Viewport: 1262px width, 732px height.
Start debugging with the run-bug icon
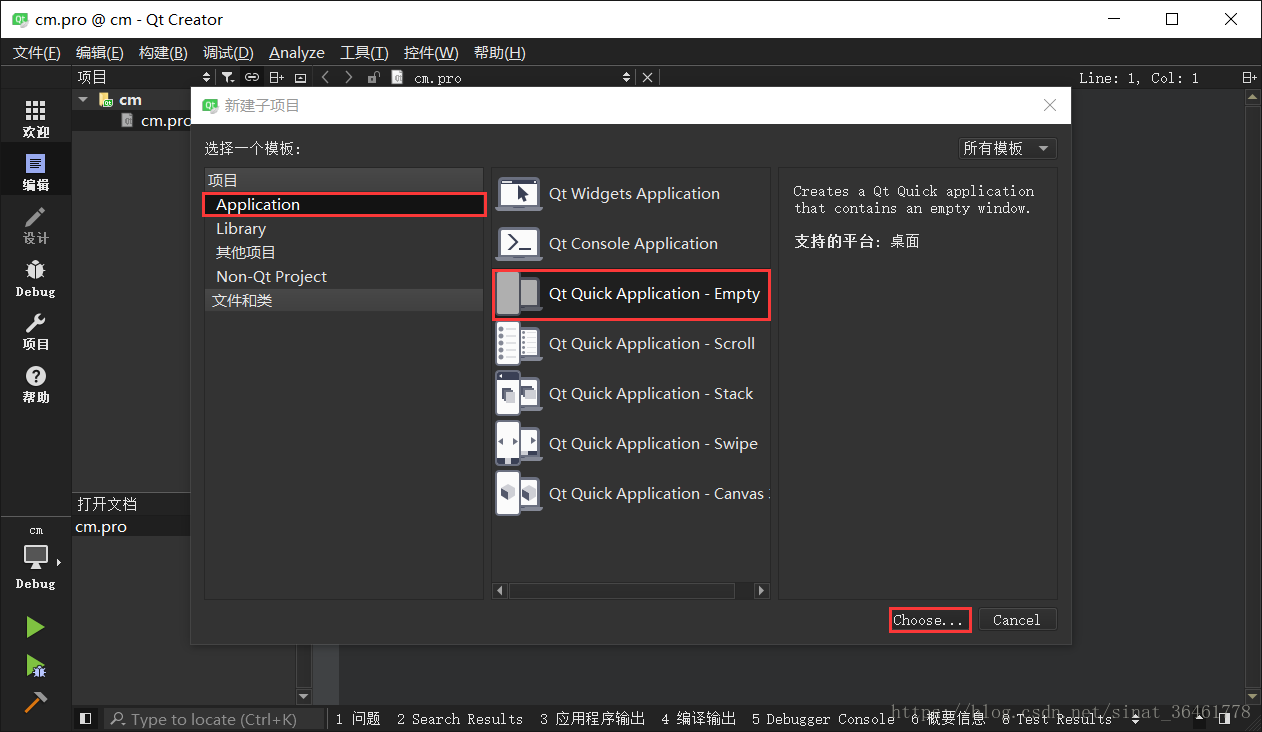(x=36, y=665)
